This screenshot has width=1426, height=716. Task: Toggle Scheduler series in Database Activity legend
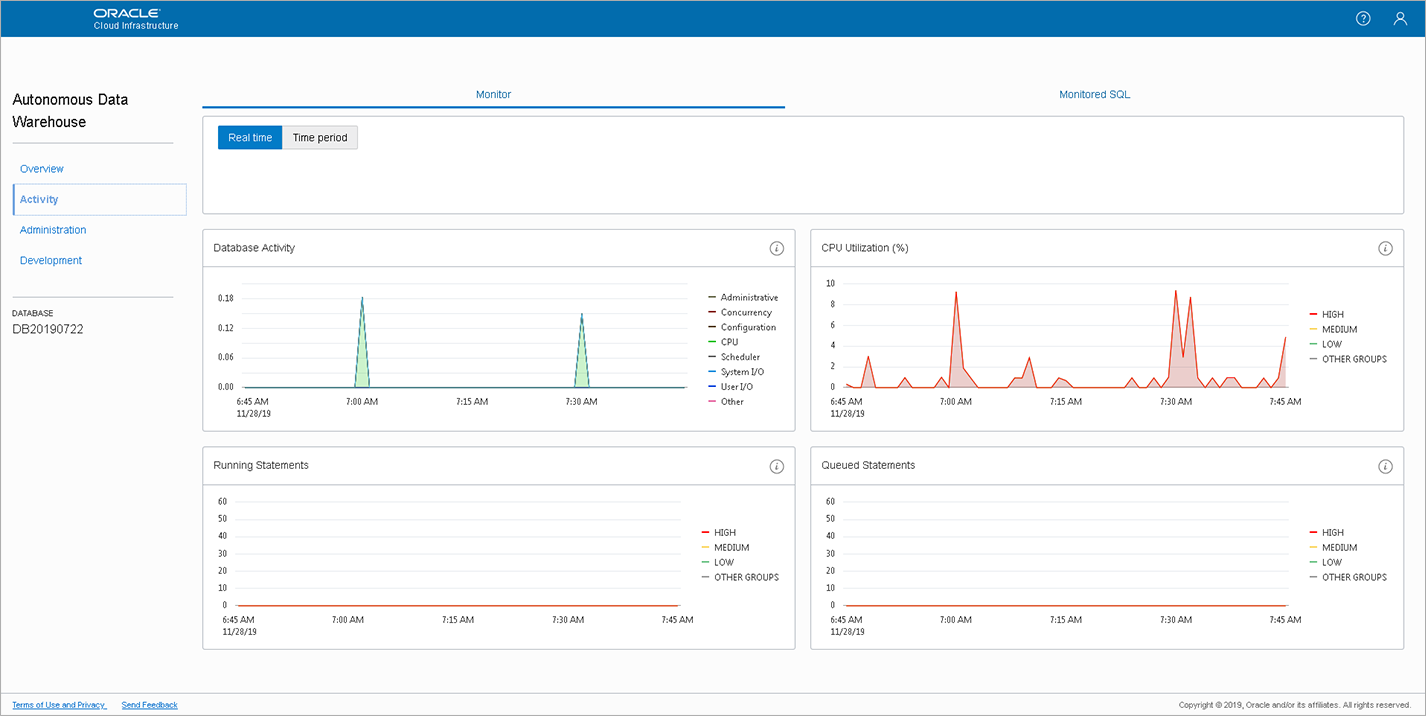click(734, 357)
